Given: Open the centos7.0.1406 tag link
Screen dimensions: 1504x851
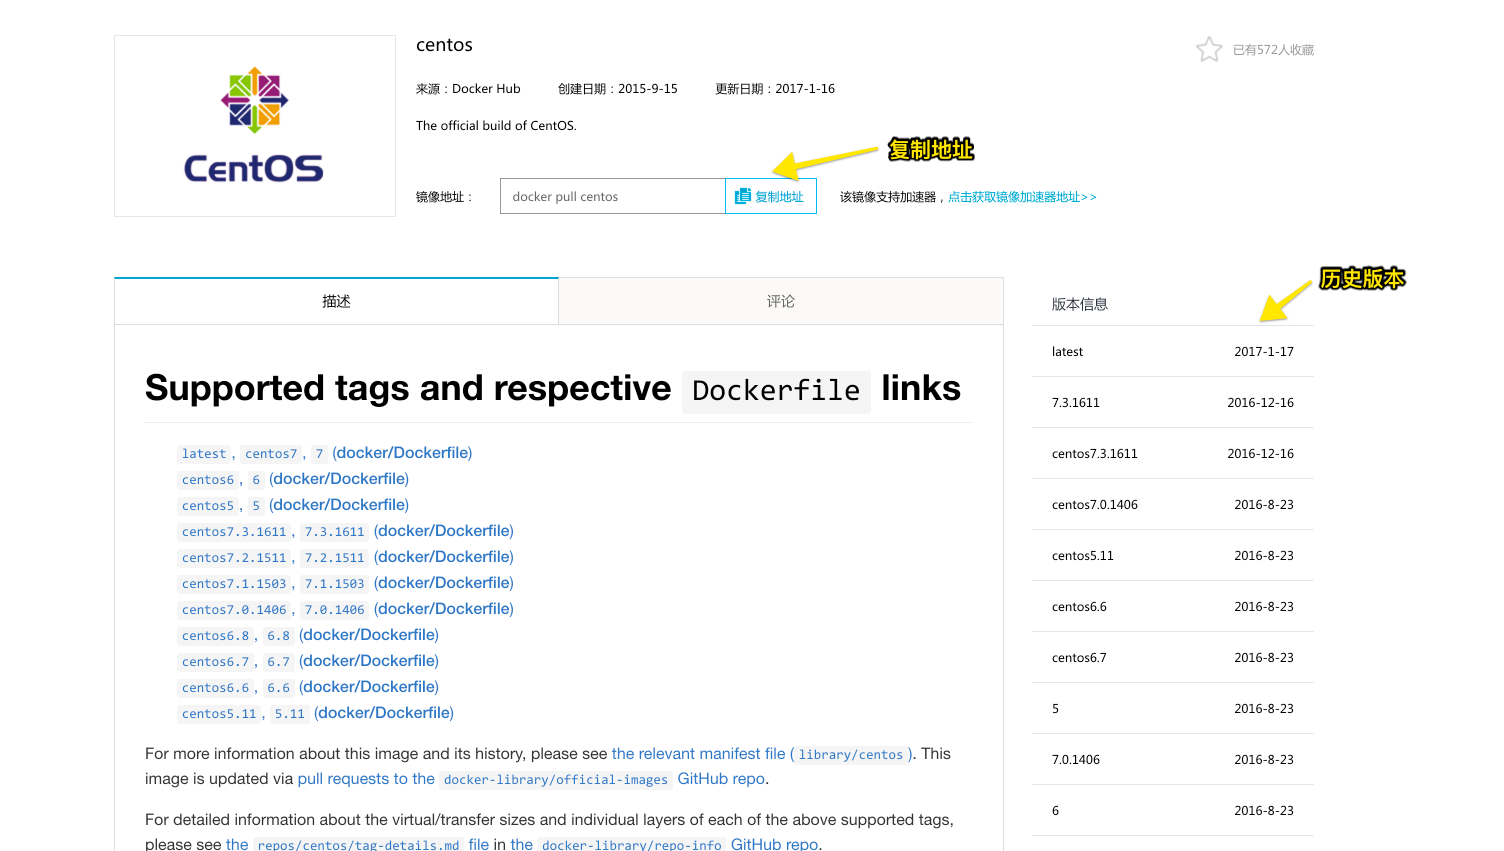Looking at the screenshot, I should click(x=234, y=610).
